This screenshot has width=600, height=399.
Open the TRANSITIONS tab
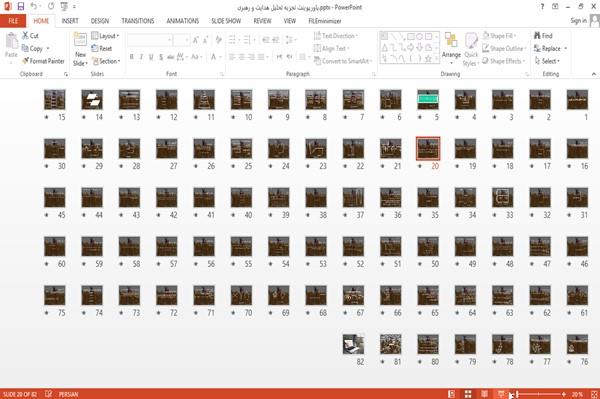point(138,21)
